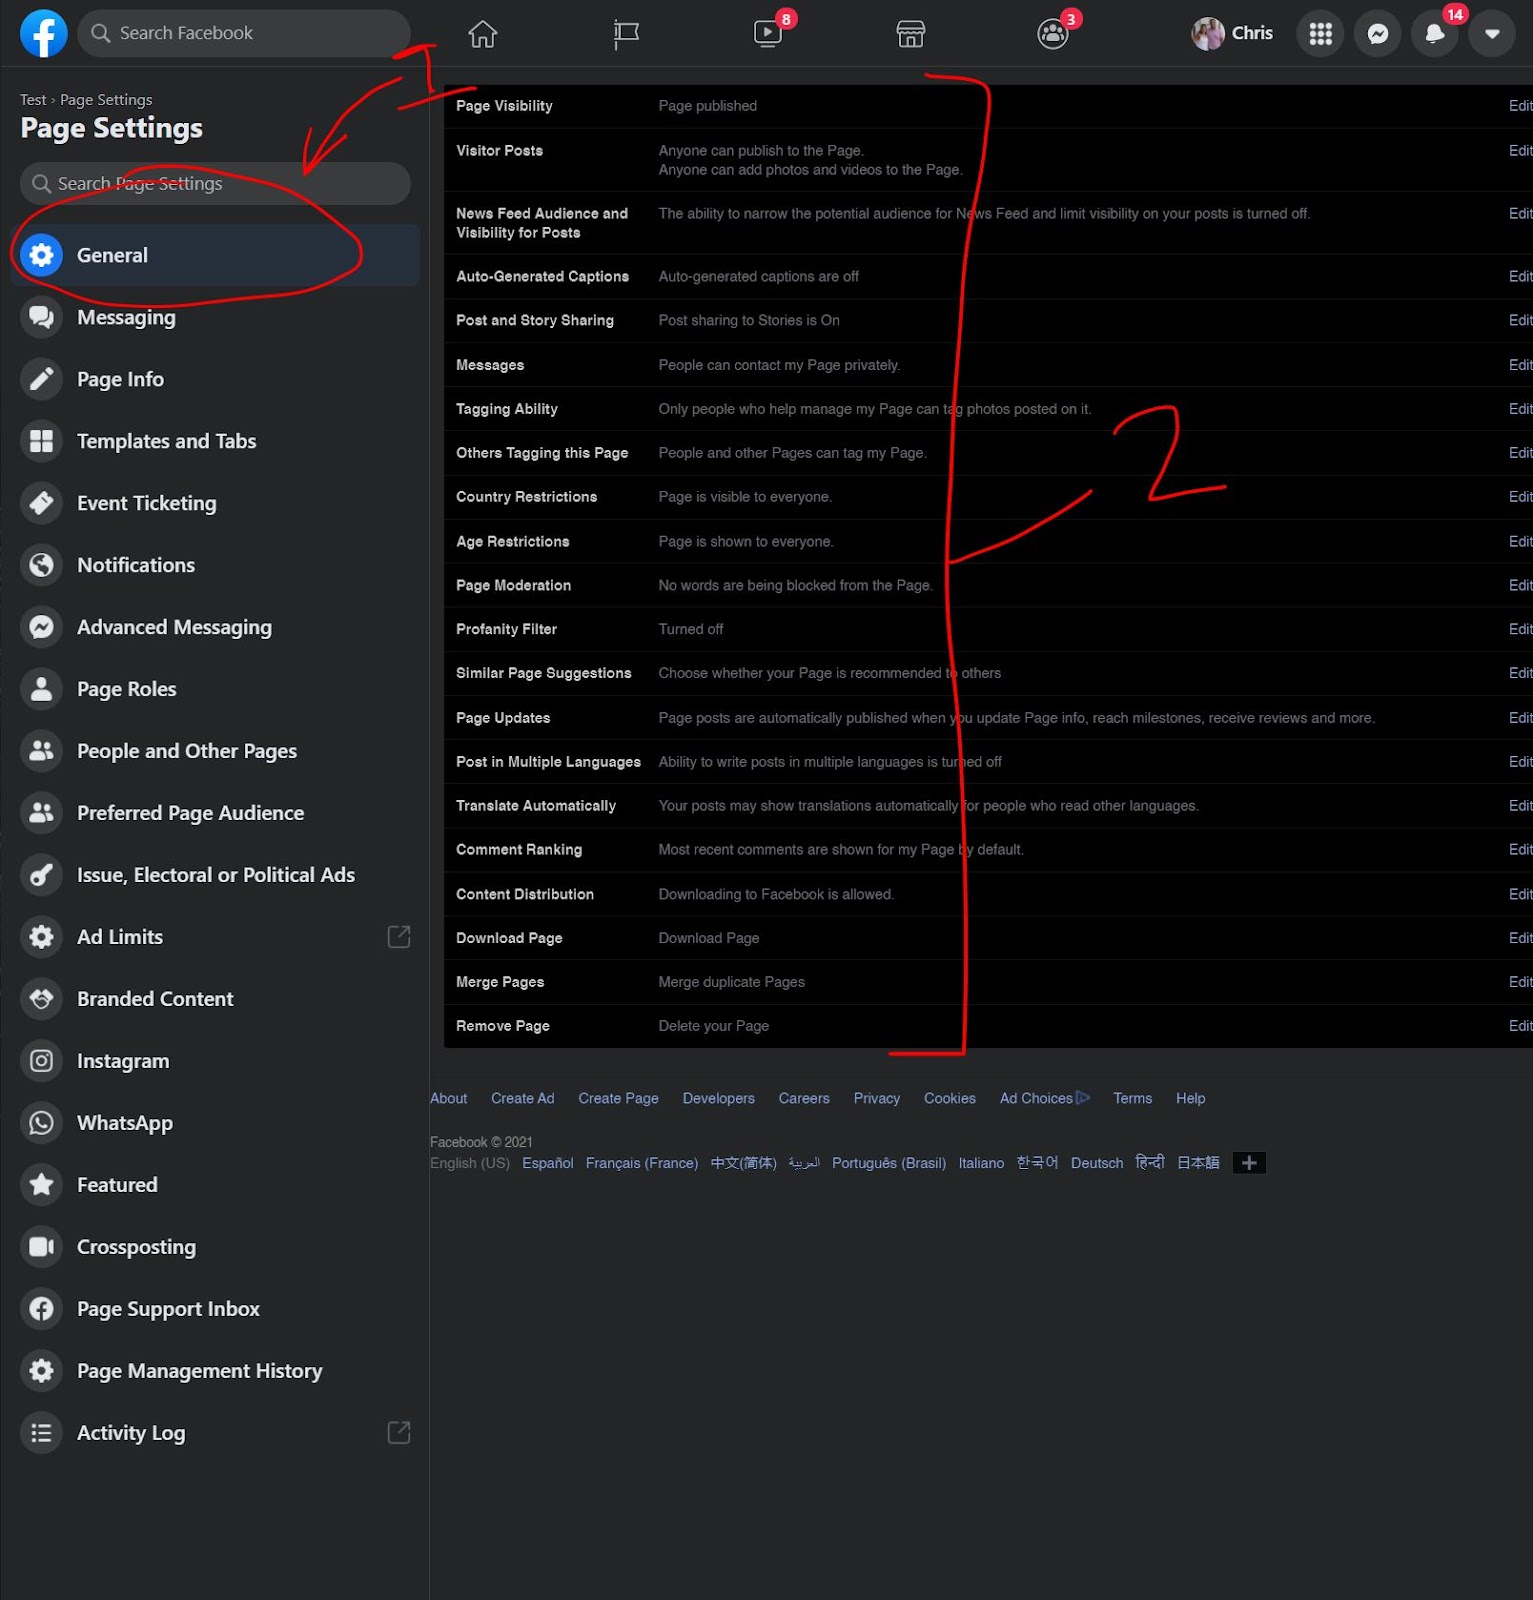Open Branded Content handshake icon

(x=41, y=999)
